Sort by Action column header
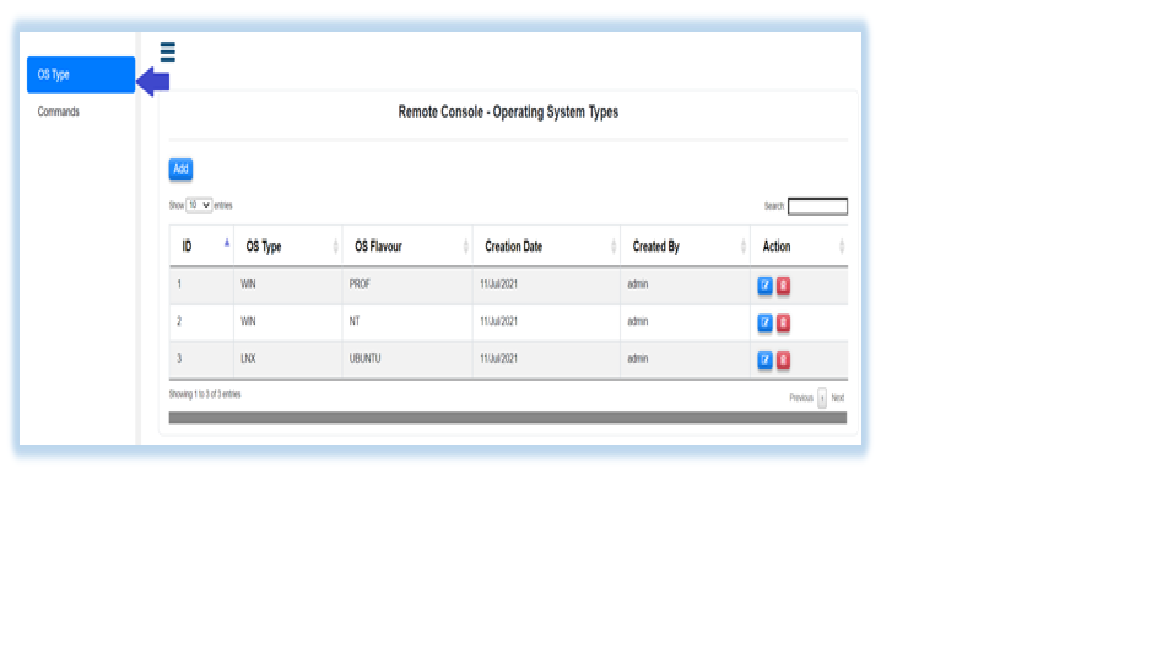This screenshot has width=1152, height=648. pos(799,246)
